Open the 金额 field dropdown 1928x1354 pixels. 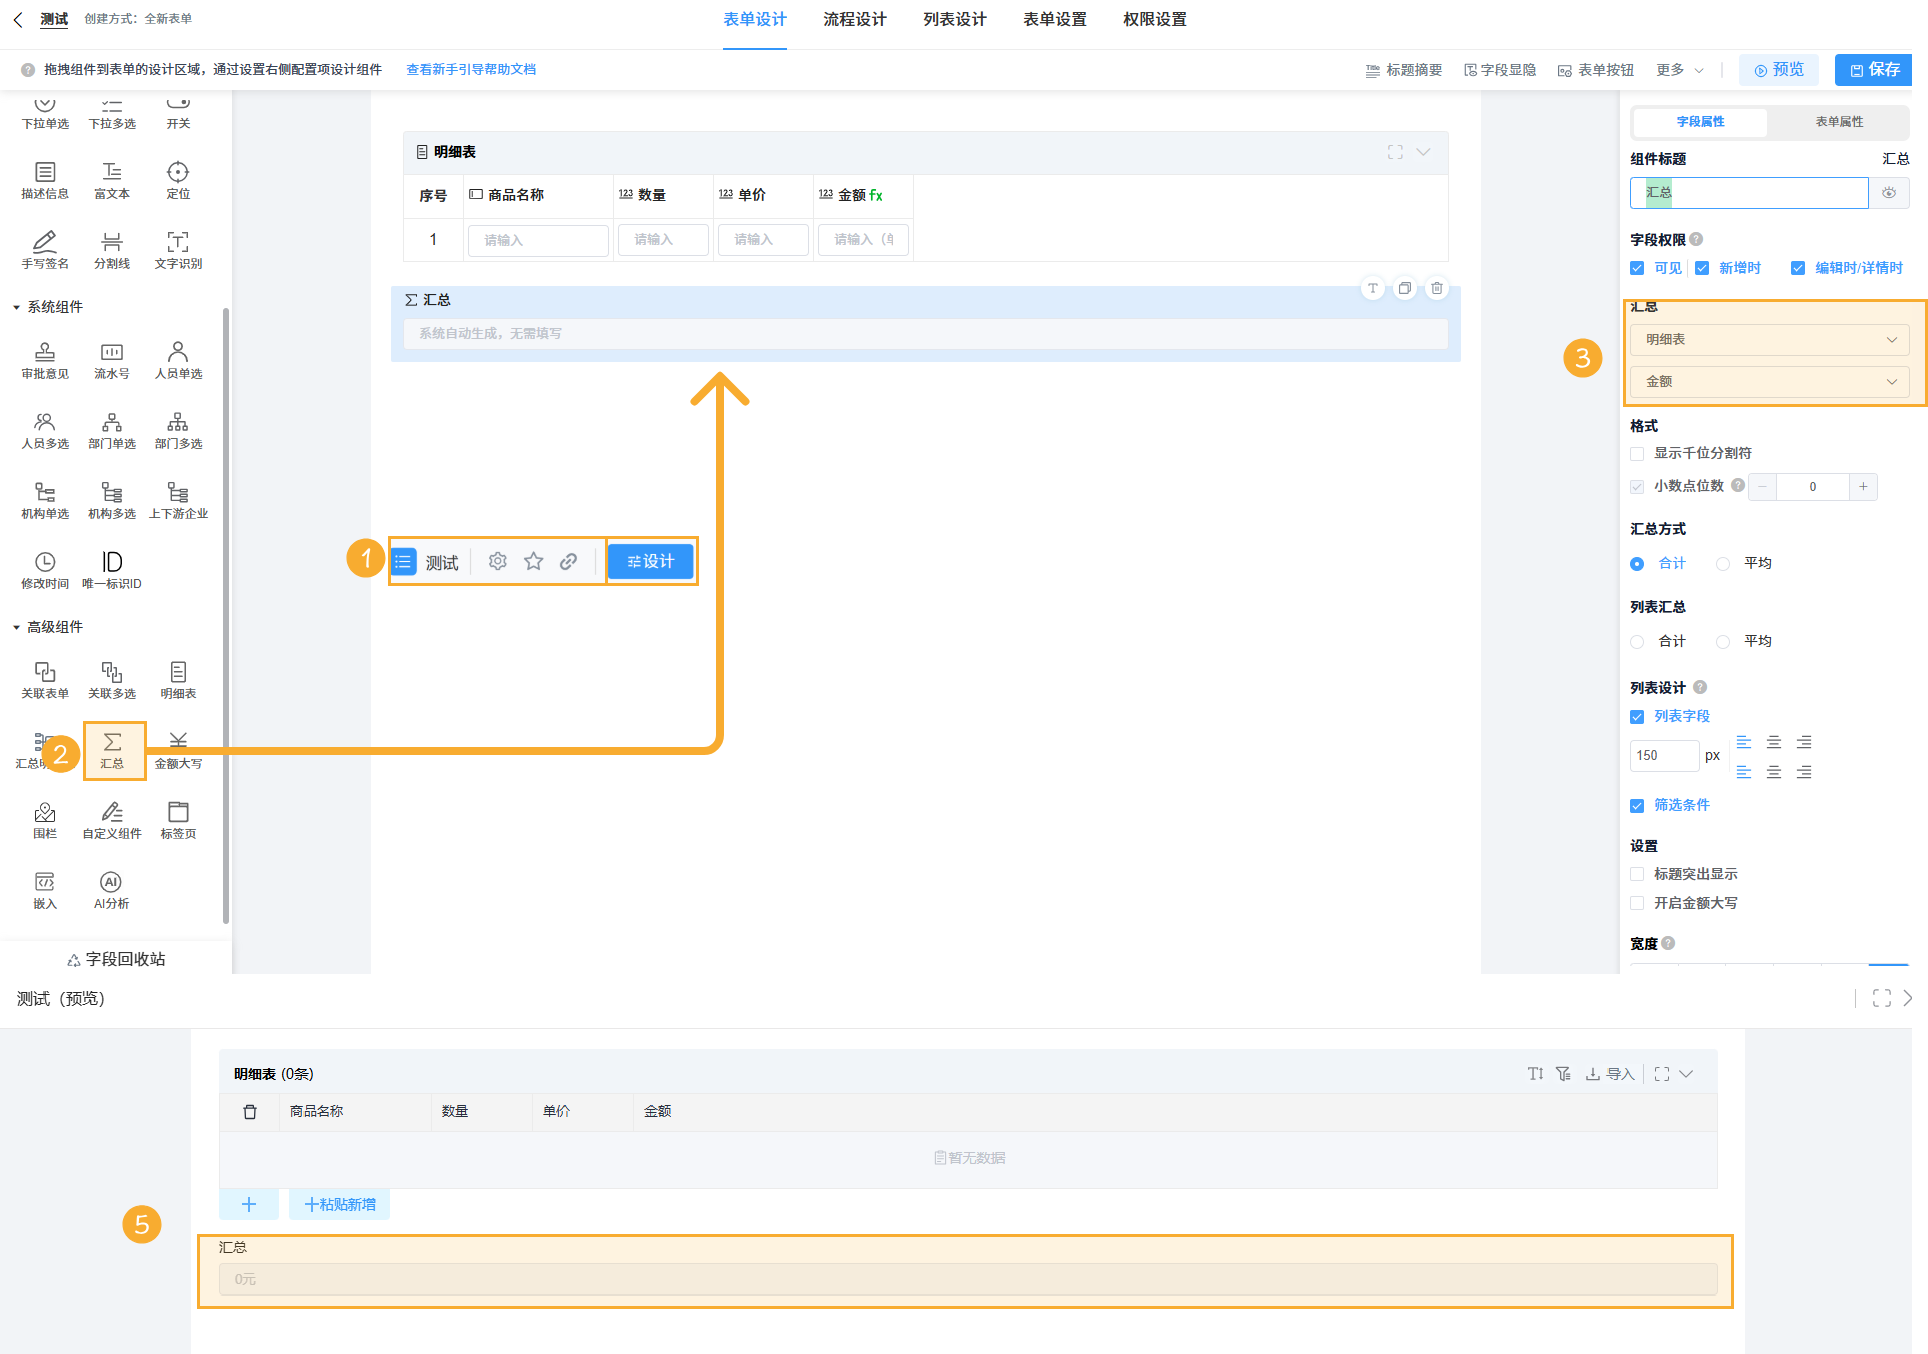pos(1769,382)
